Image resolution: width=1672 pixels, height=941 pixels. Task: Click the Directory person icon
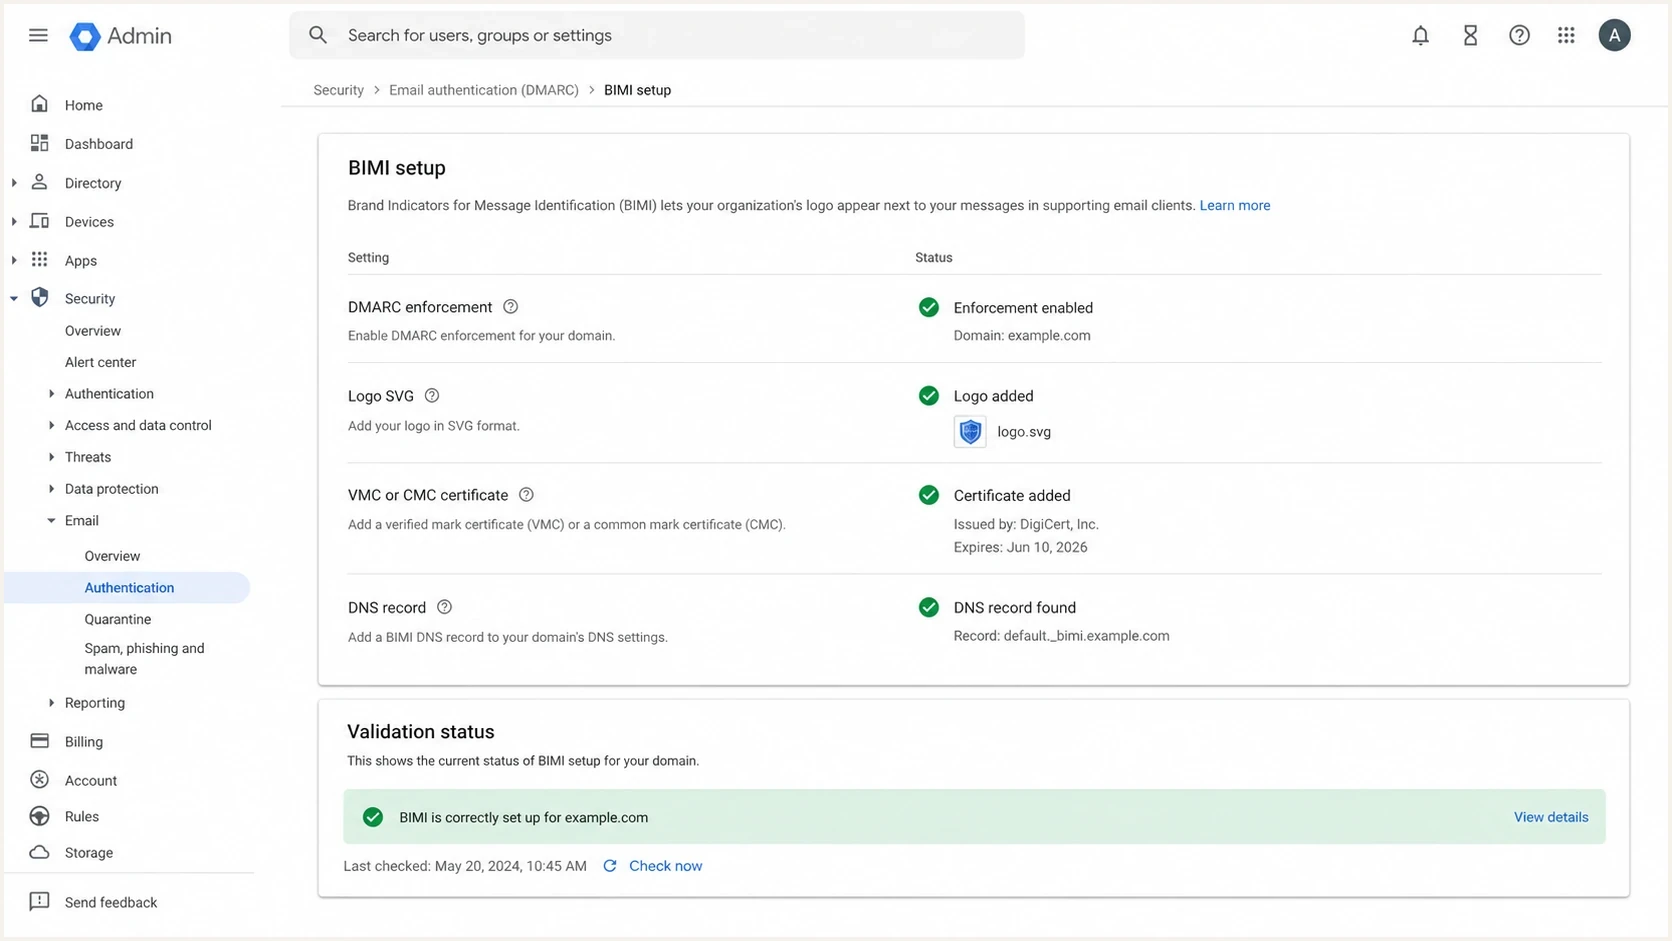(39, 182)
